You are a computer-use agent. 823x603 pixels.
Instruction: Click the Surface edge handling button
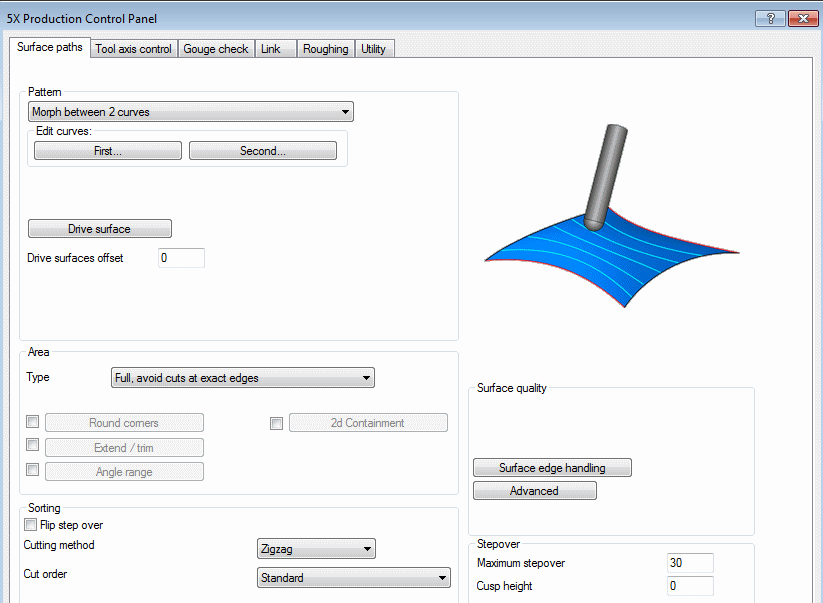click(552, 468)
